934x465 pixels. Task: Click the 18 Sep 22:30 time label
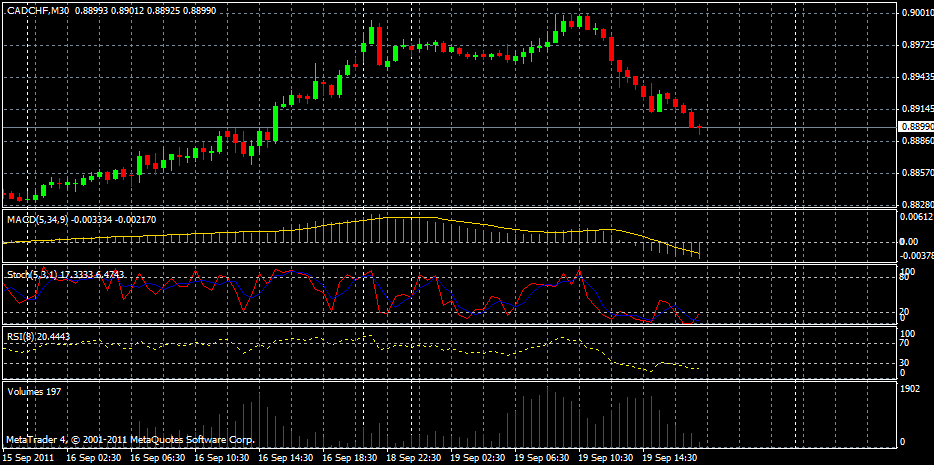(415, 457)
